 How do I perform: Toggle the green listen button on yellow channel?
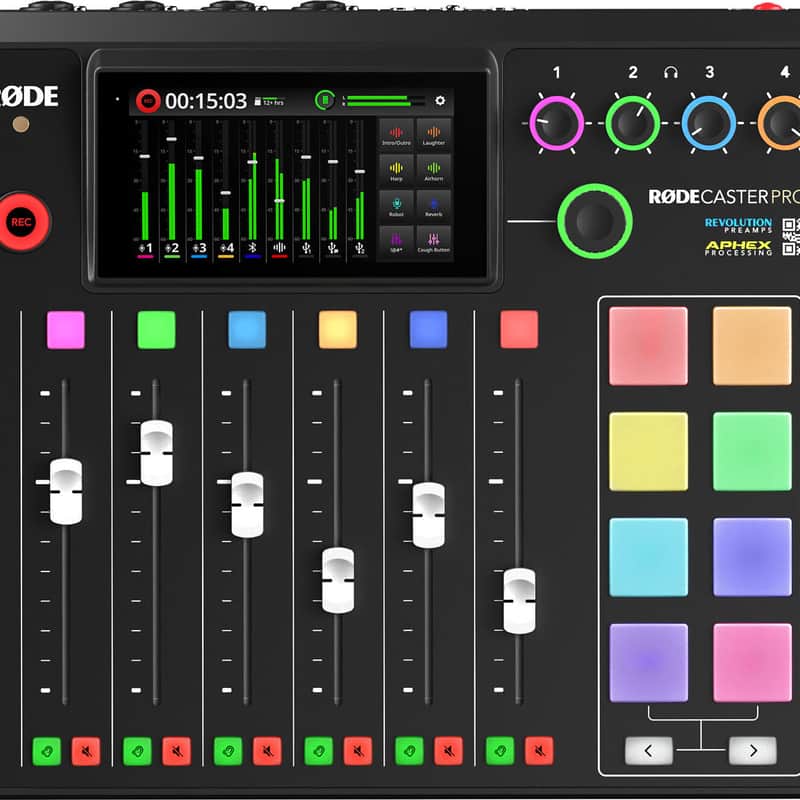click(x=318, y=751)
